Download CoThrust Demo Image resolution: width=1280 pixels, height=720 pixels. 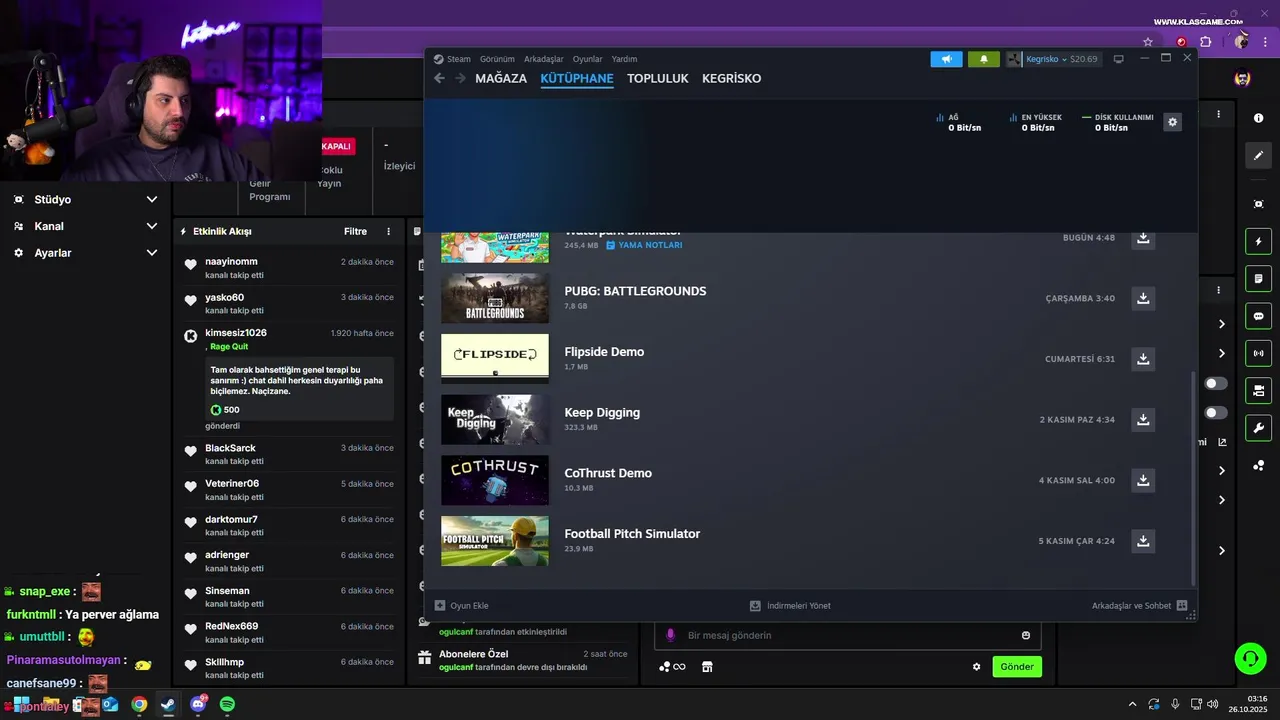point(1143,480)
